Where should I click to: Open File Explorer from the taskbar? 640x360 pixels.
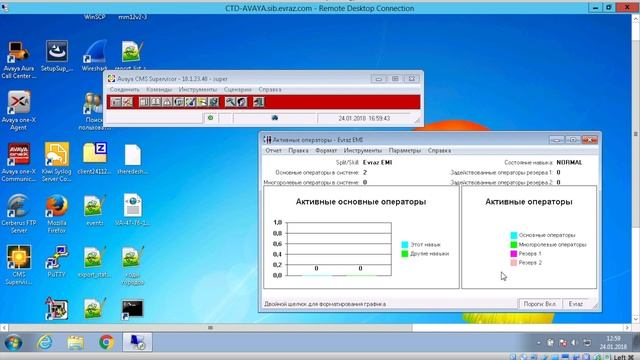pos(76,342)
